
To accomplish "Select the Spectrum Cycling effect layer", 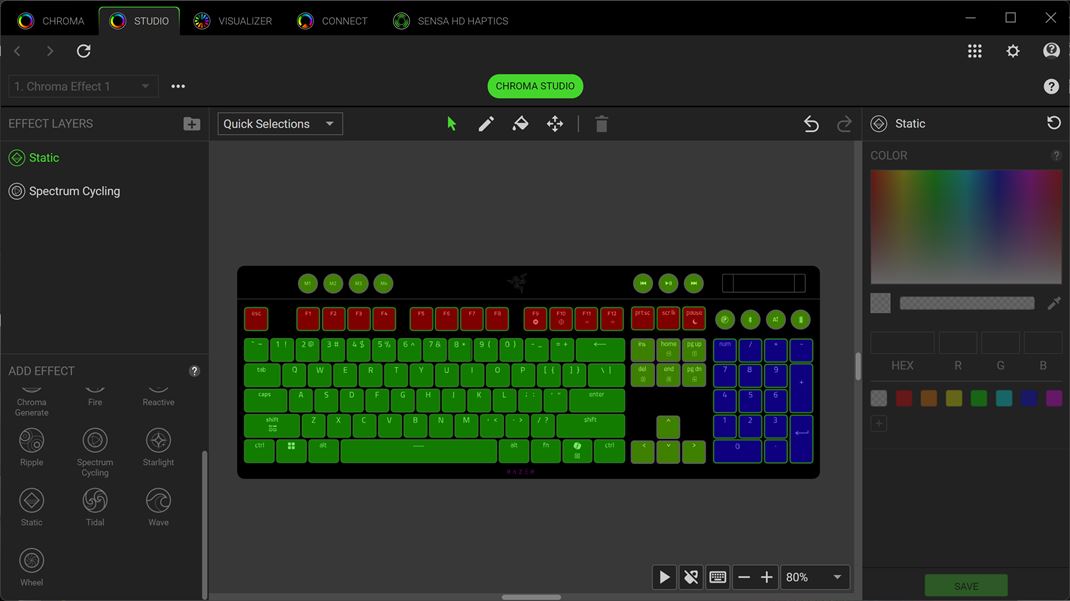I will click(104, 191).
